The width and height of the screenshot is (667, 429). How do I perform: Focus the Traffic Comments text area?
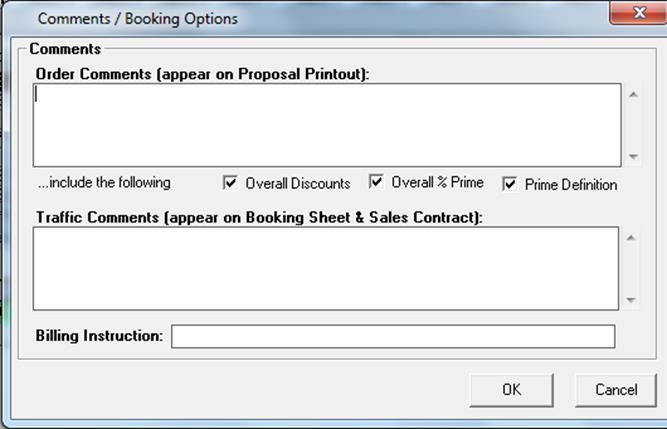(x=325, y=268)
